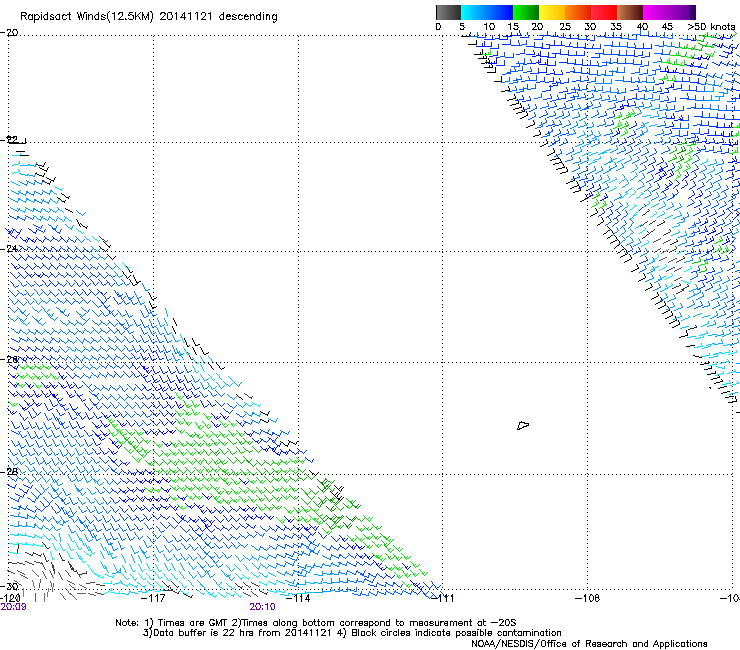Click the purple '20:09' time label

(13, 607)
